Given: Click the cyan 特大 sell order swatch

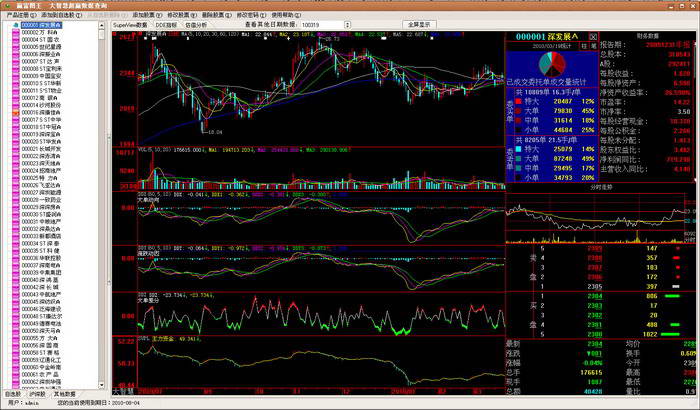Looking at the screenshot, I should 518,149.
